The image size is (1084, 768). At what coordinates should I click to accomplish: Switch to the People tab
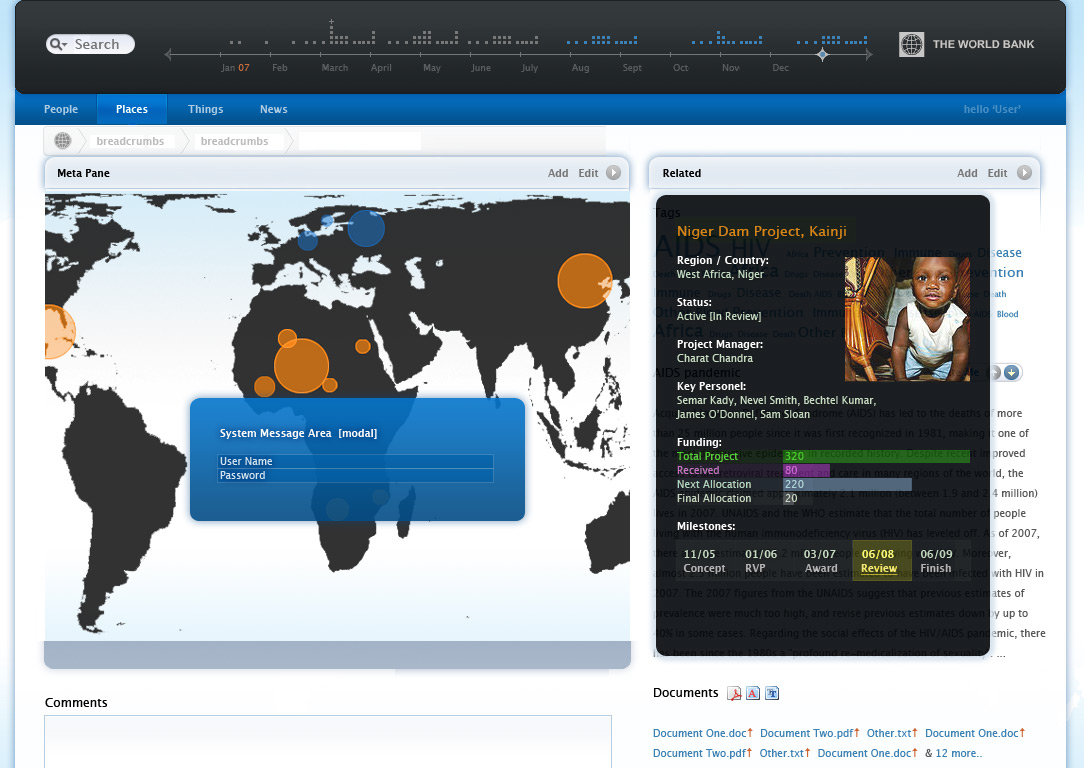coord(61,110)
